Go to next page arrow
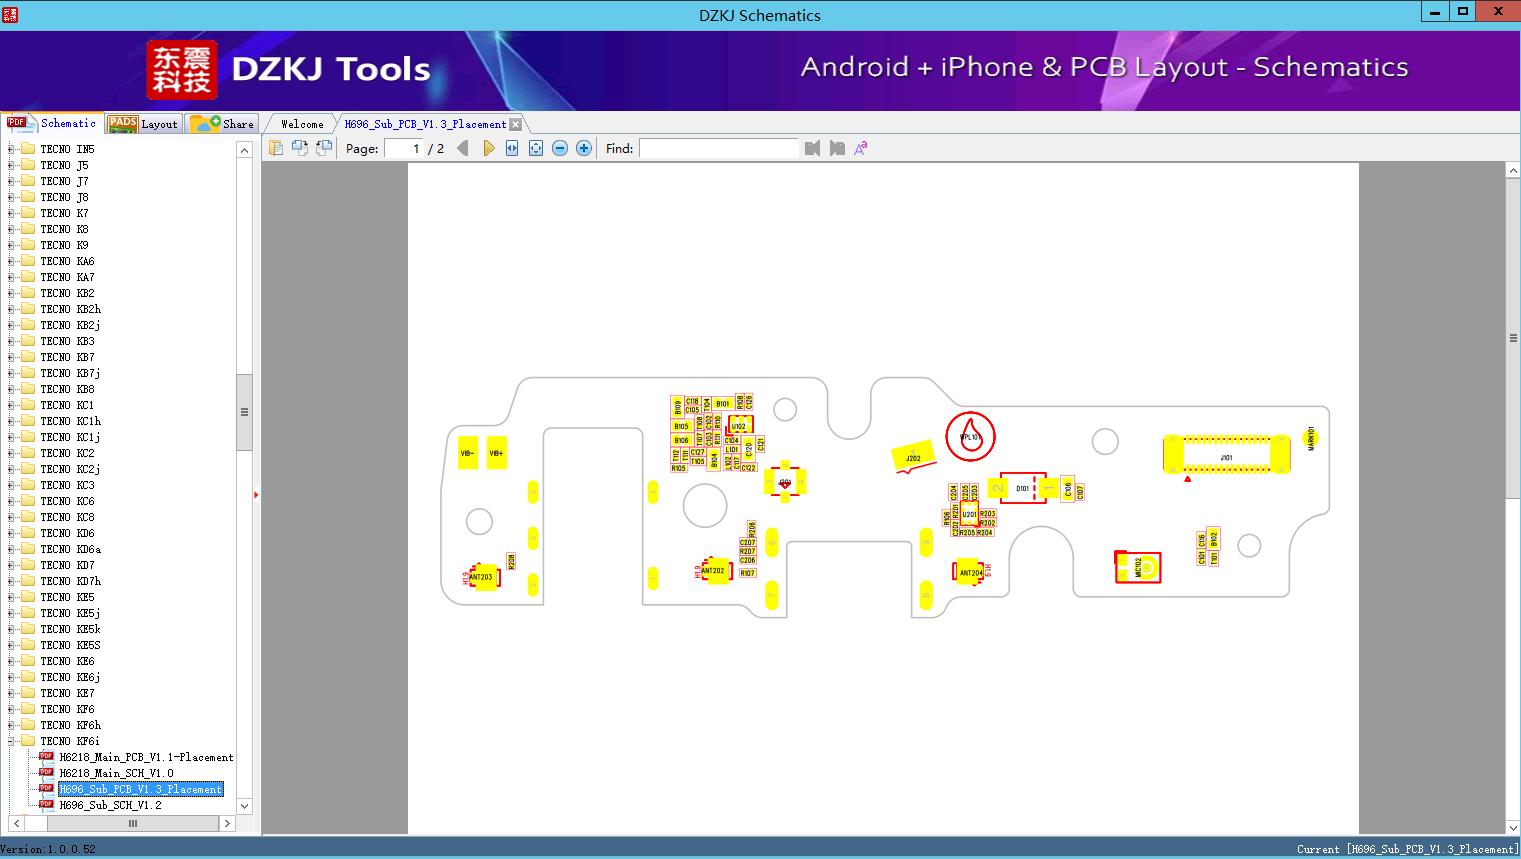The image size is (1521, 859). coord(488,148)
